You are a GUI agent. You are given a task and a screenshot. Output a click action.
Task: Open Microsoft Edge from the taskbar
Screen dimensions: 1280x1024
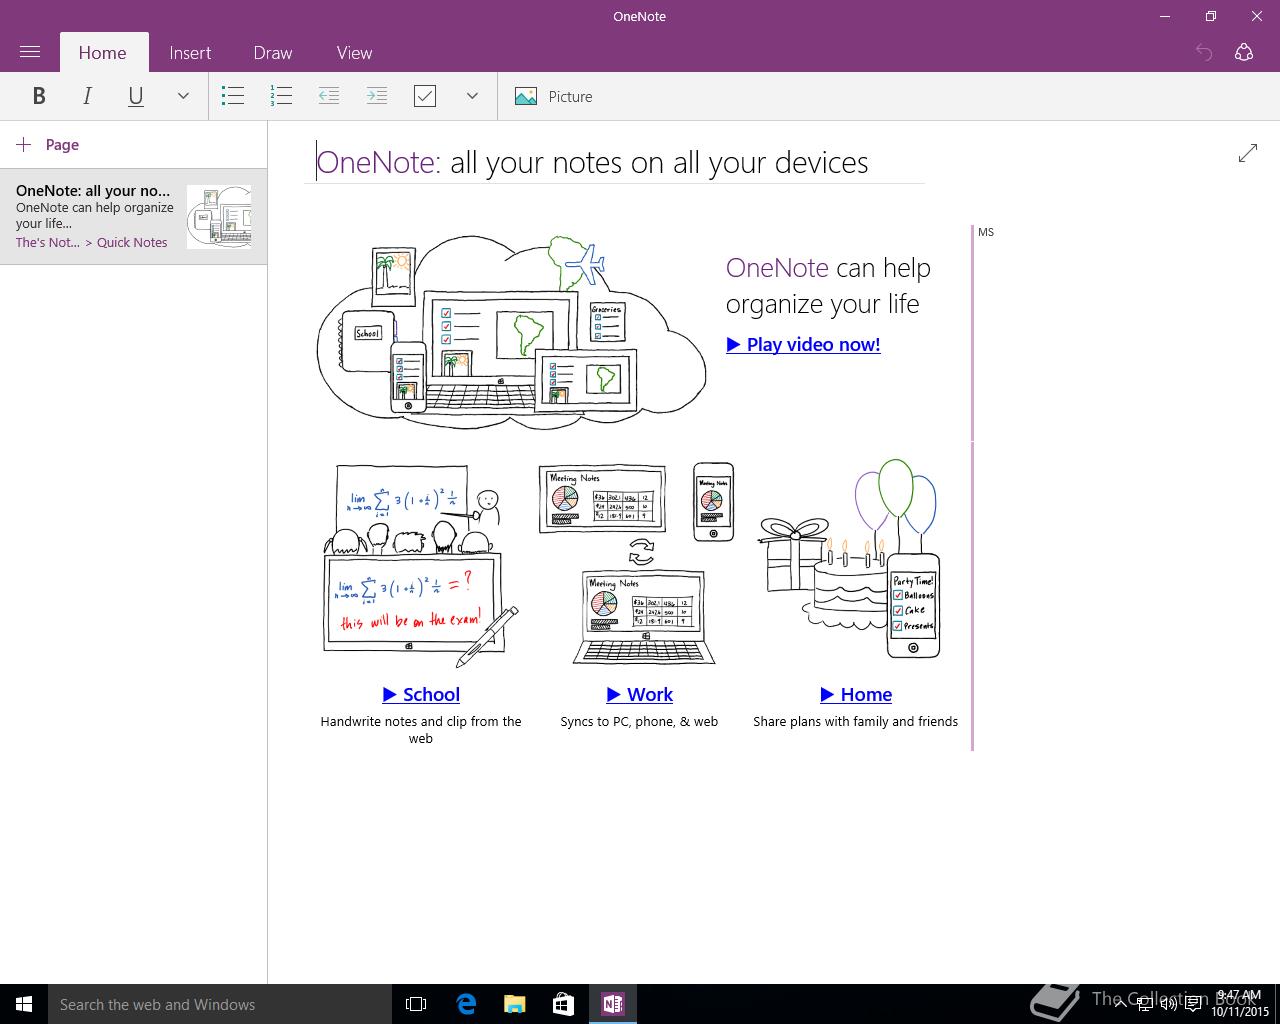(466, 1004)
